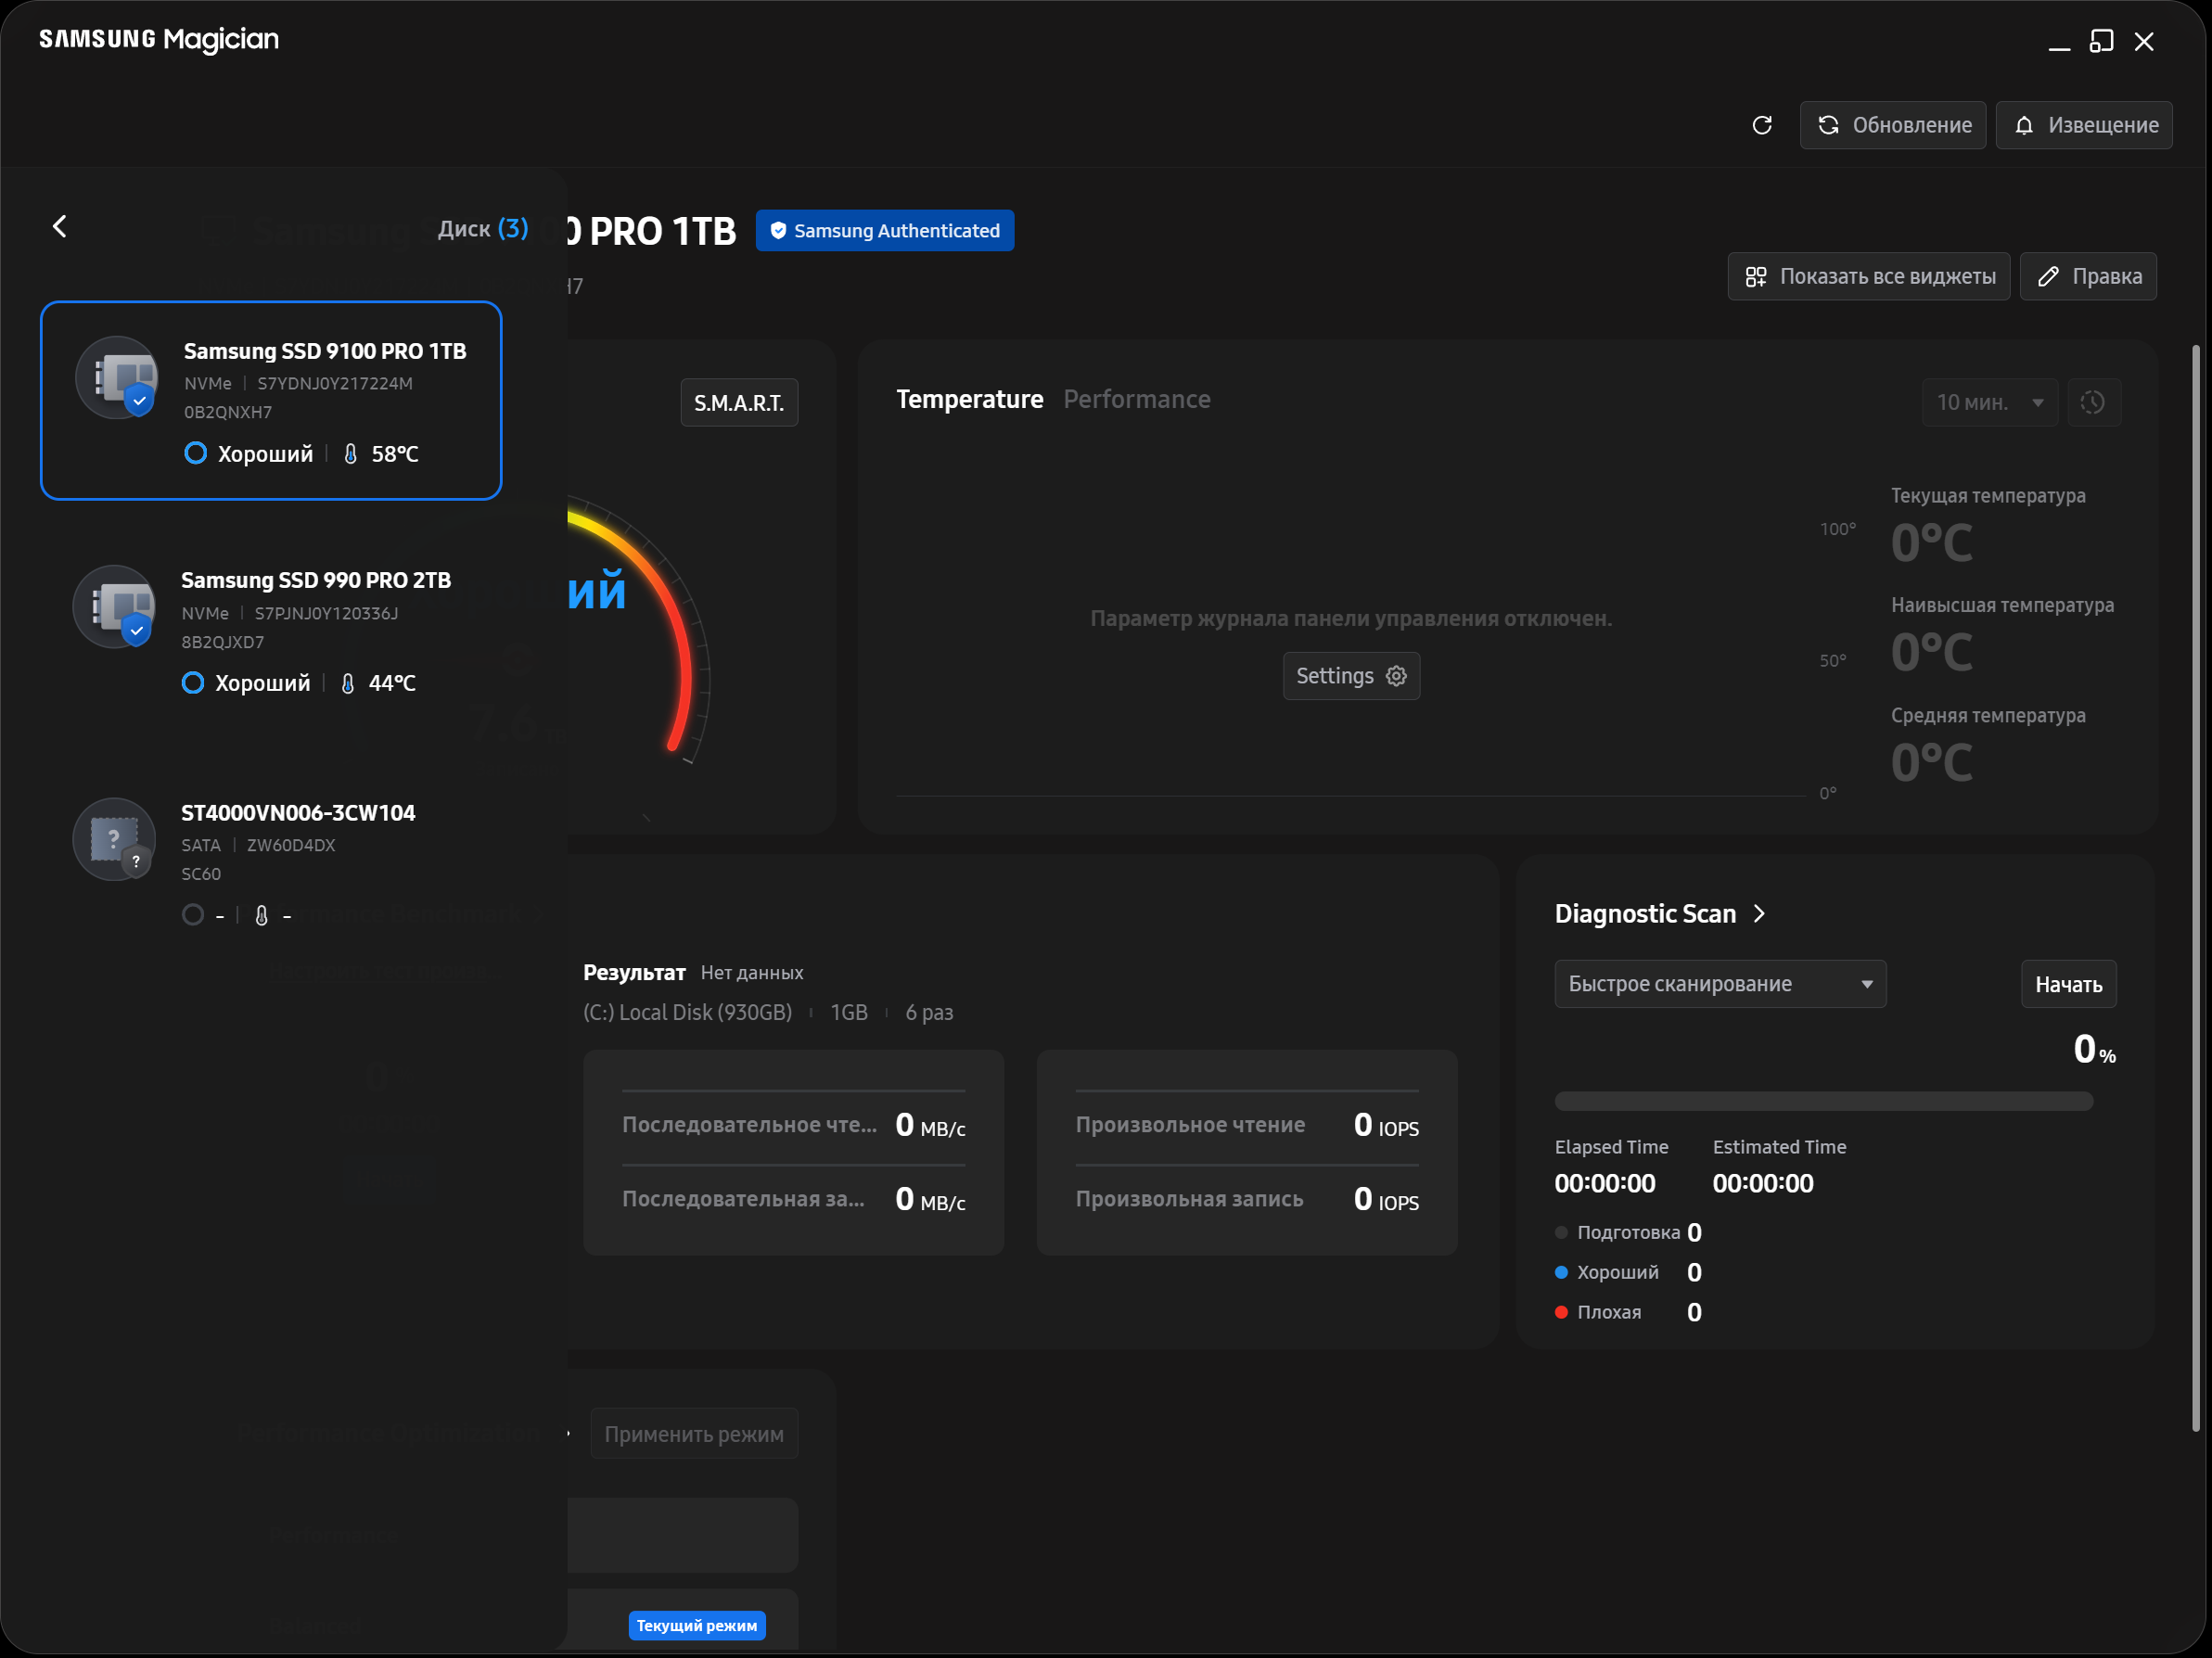Click the refresh icon near Обновление
This screenshot has width=2212, height=1658.
pos(1762,125)
